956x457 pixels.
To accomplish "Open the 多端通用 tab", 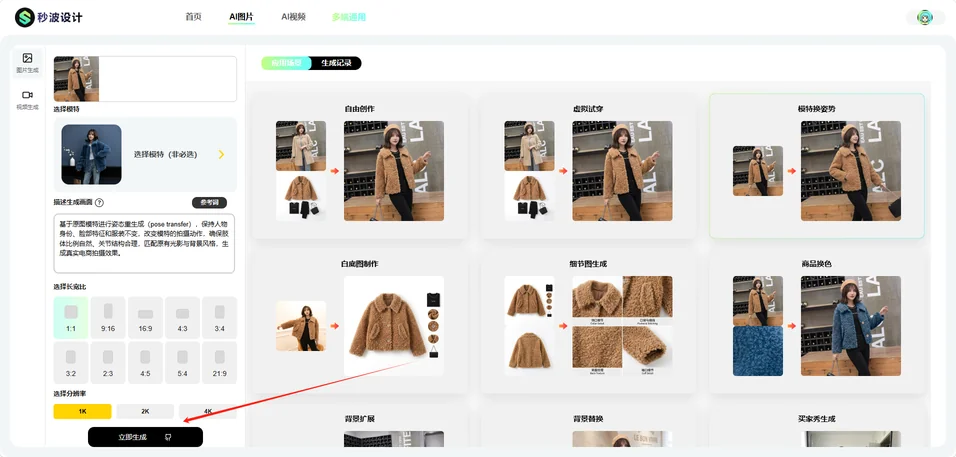I will pyautogui.click(x=349, y=17).
